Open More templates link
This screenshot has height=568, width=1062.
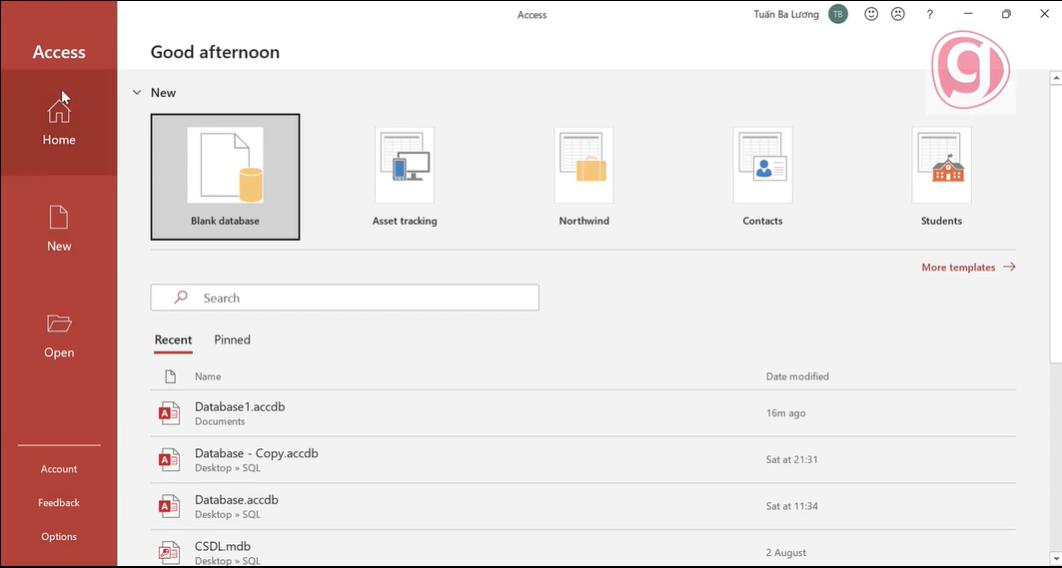(x=968, y=267)
